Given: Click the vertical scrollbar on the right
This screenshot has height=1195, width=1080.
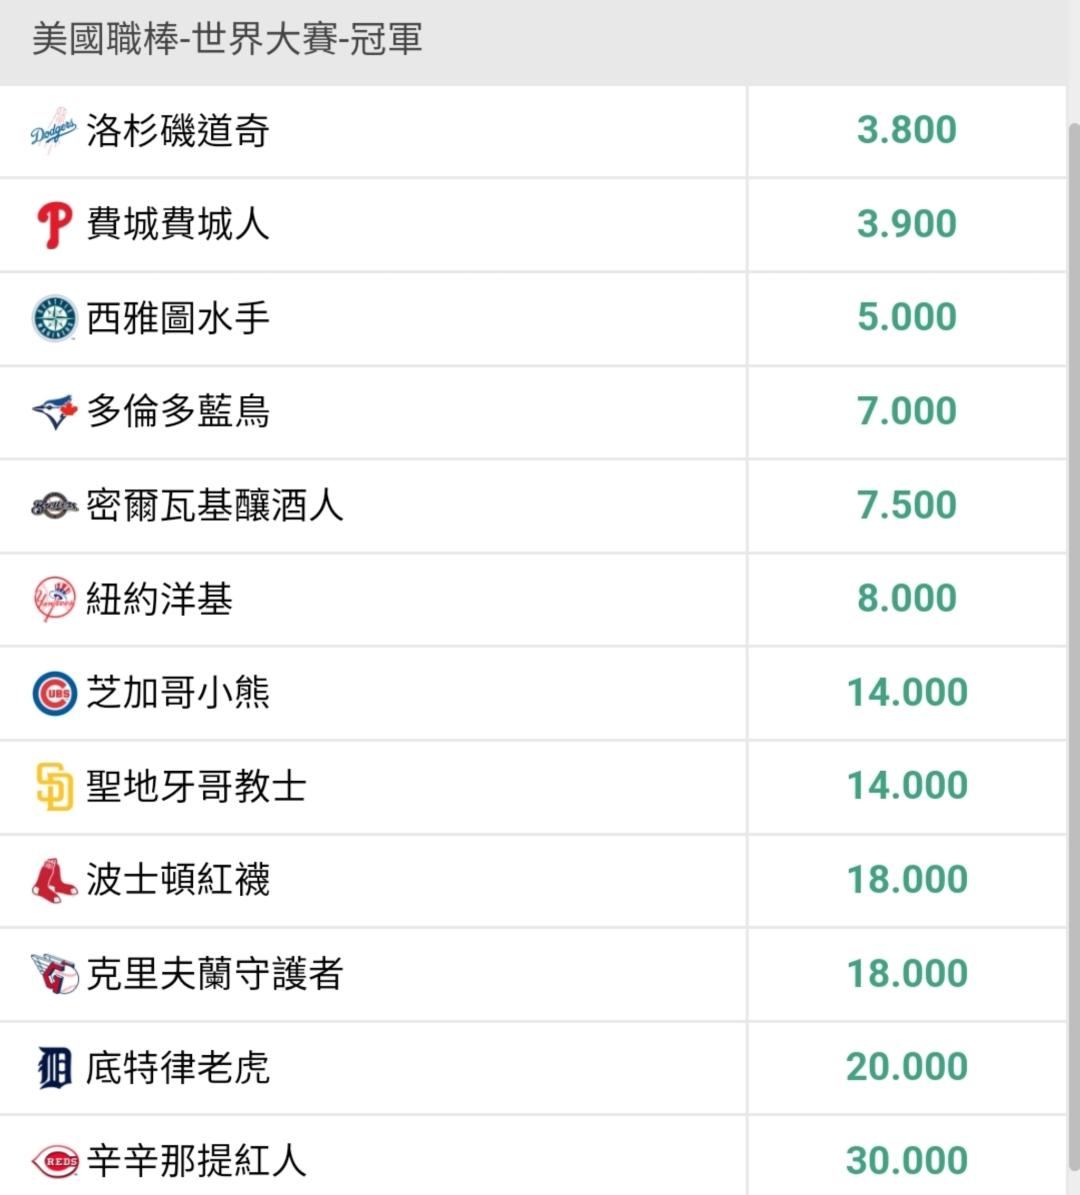Looking at the screenshot, I should click(1073, 600).
